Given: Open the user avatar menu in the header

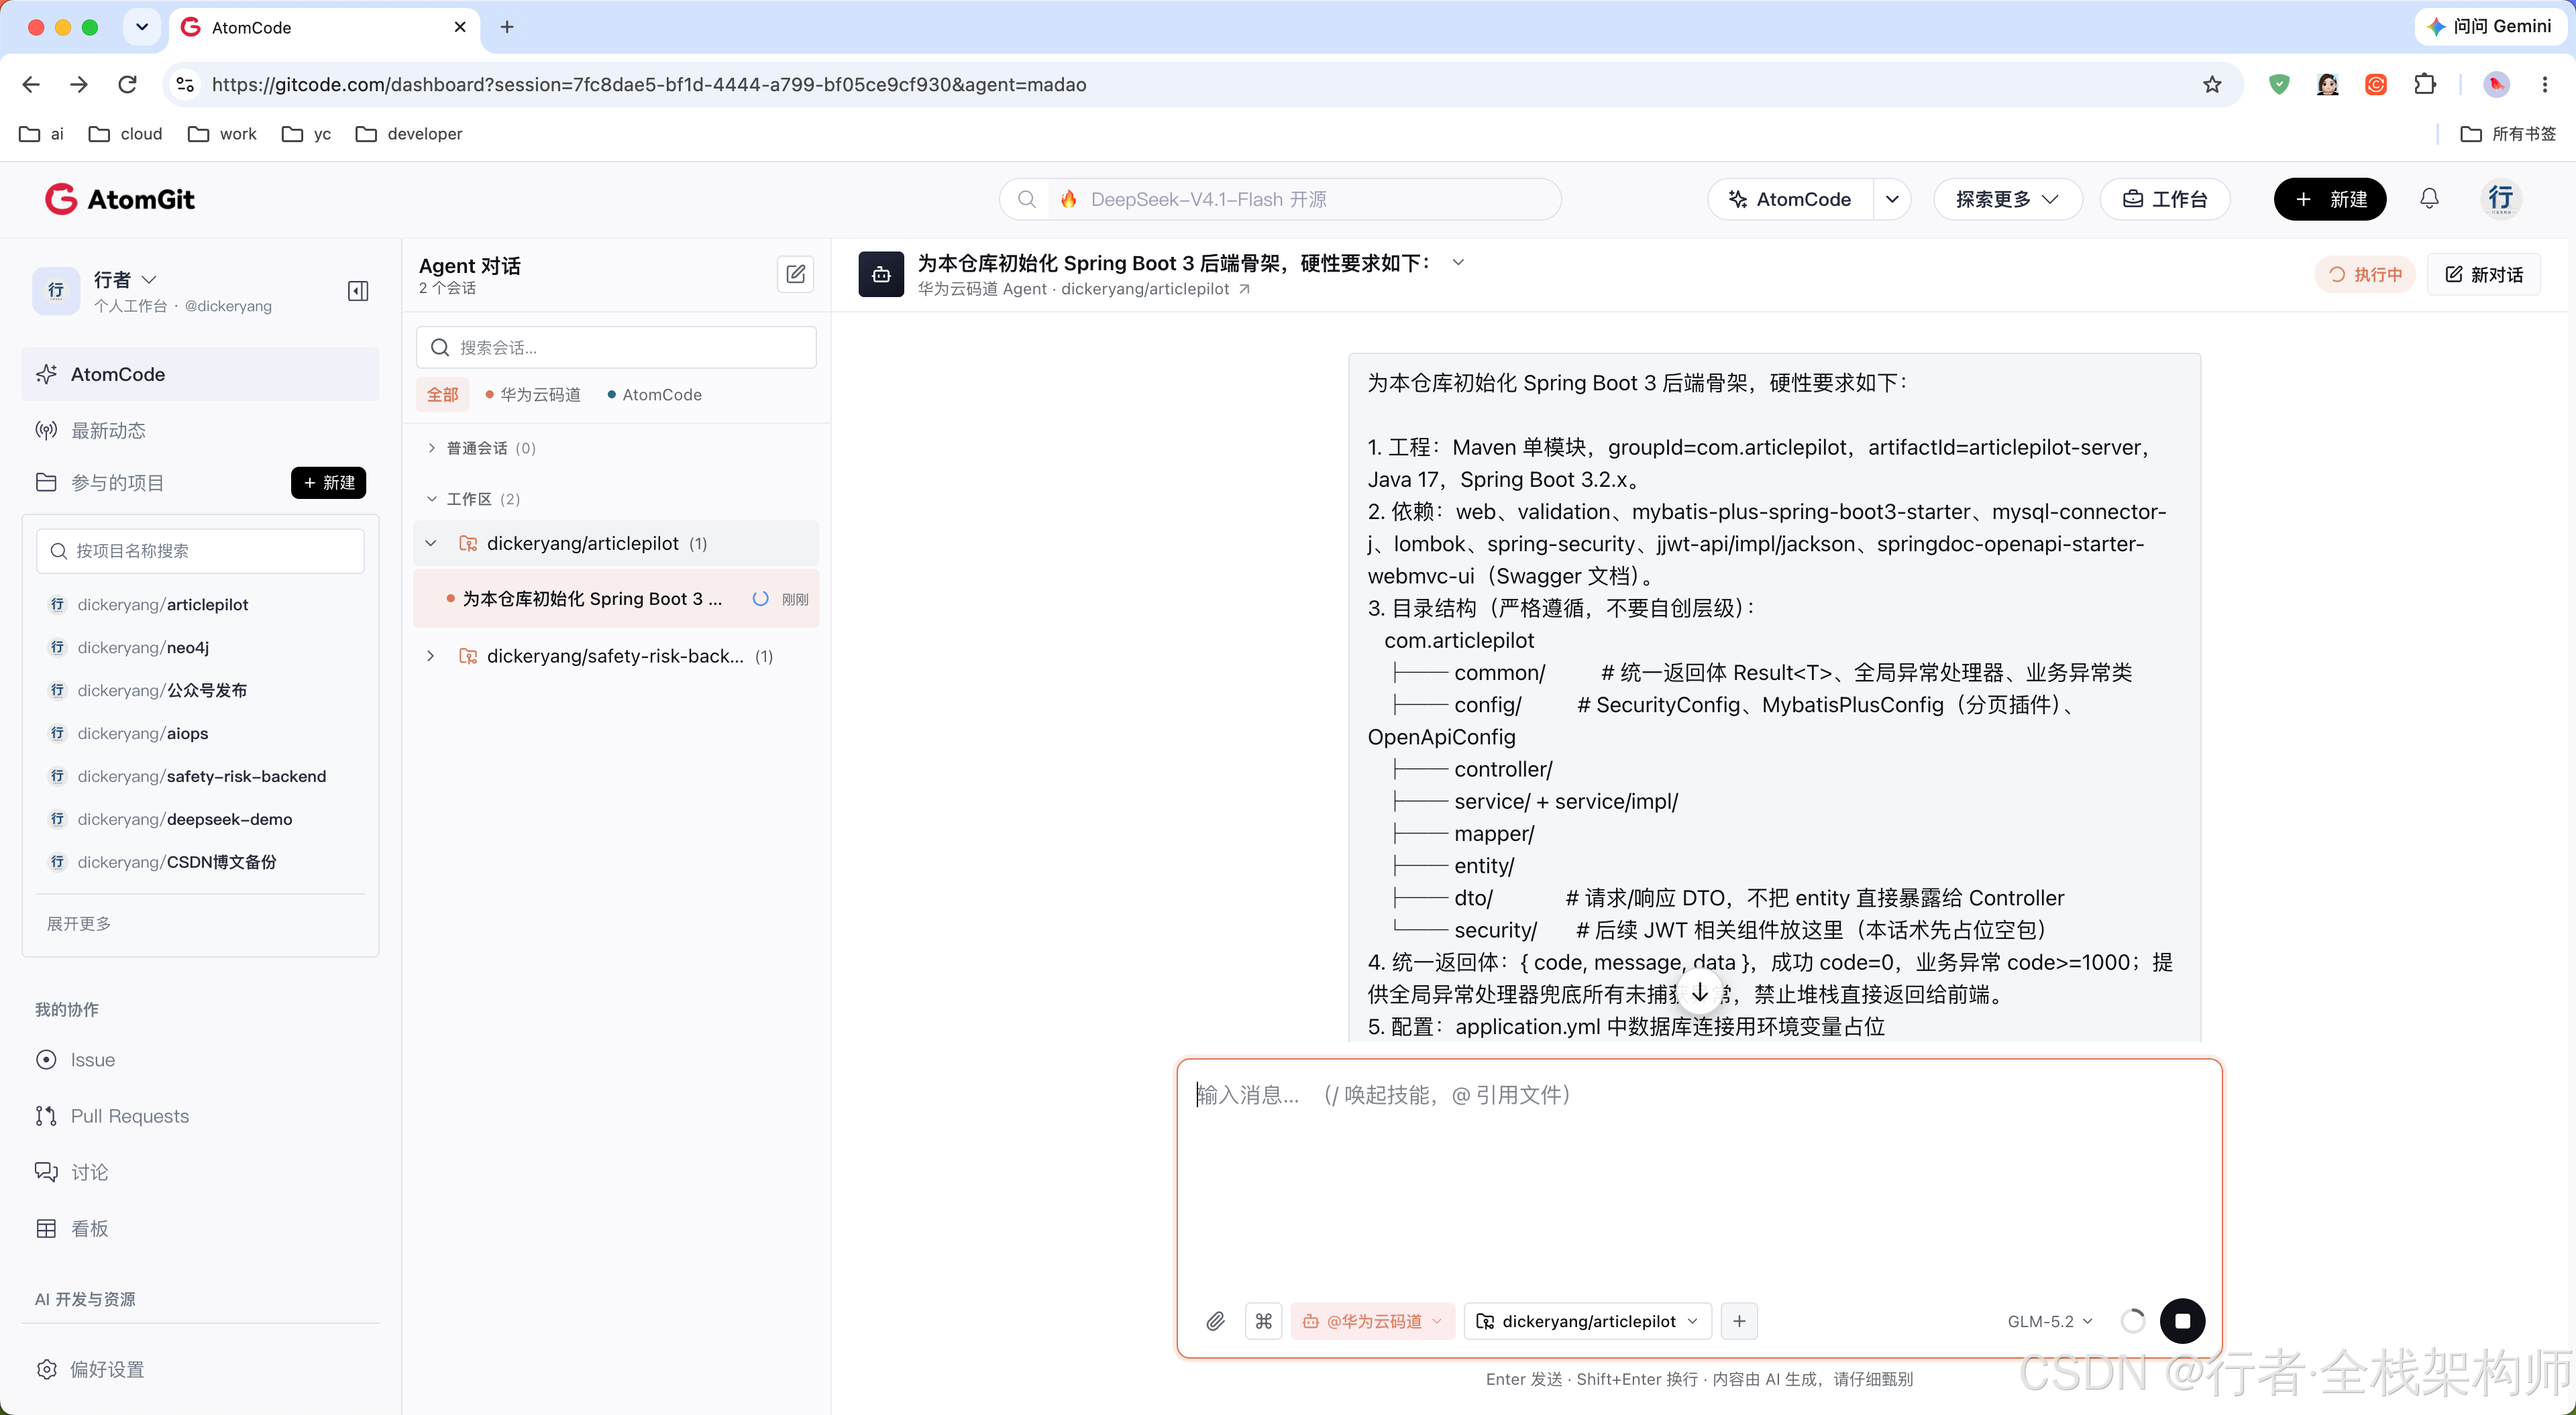Looking at the screenshot, I should click(x=2500, y=199).
